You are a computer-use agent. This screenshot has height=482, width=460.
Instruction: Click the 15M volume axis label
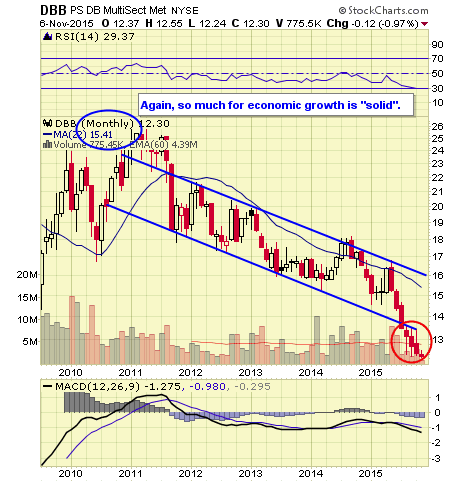tap(27, 297)
